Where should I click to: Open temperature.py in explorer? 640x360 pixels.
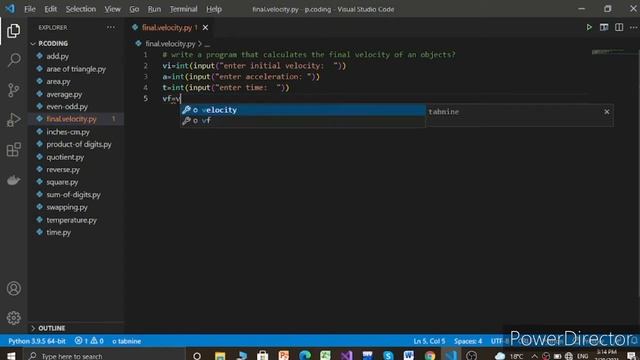tap(71, 220)
